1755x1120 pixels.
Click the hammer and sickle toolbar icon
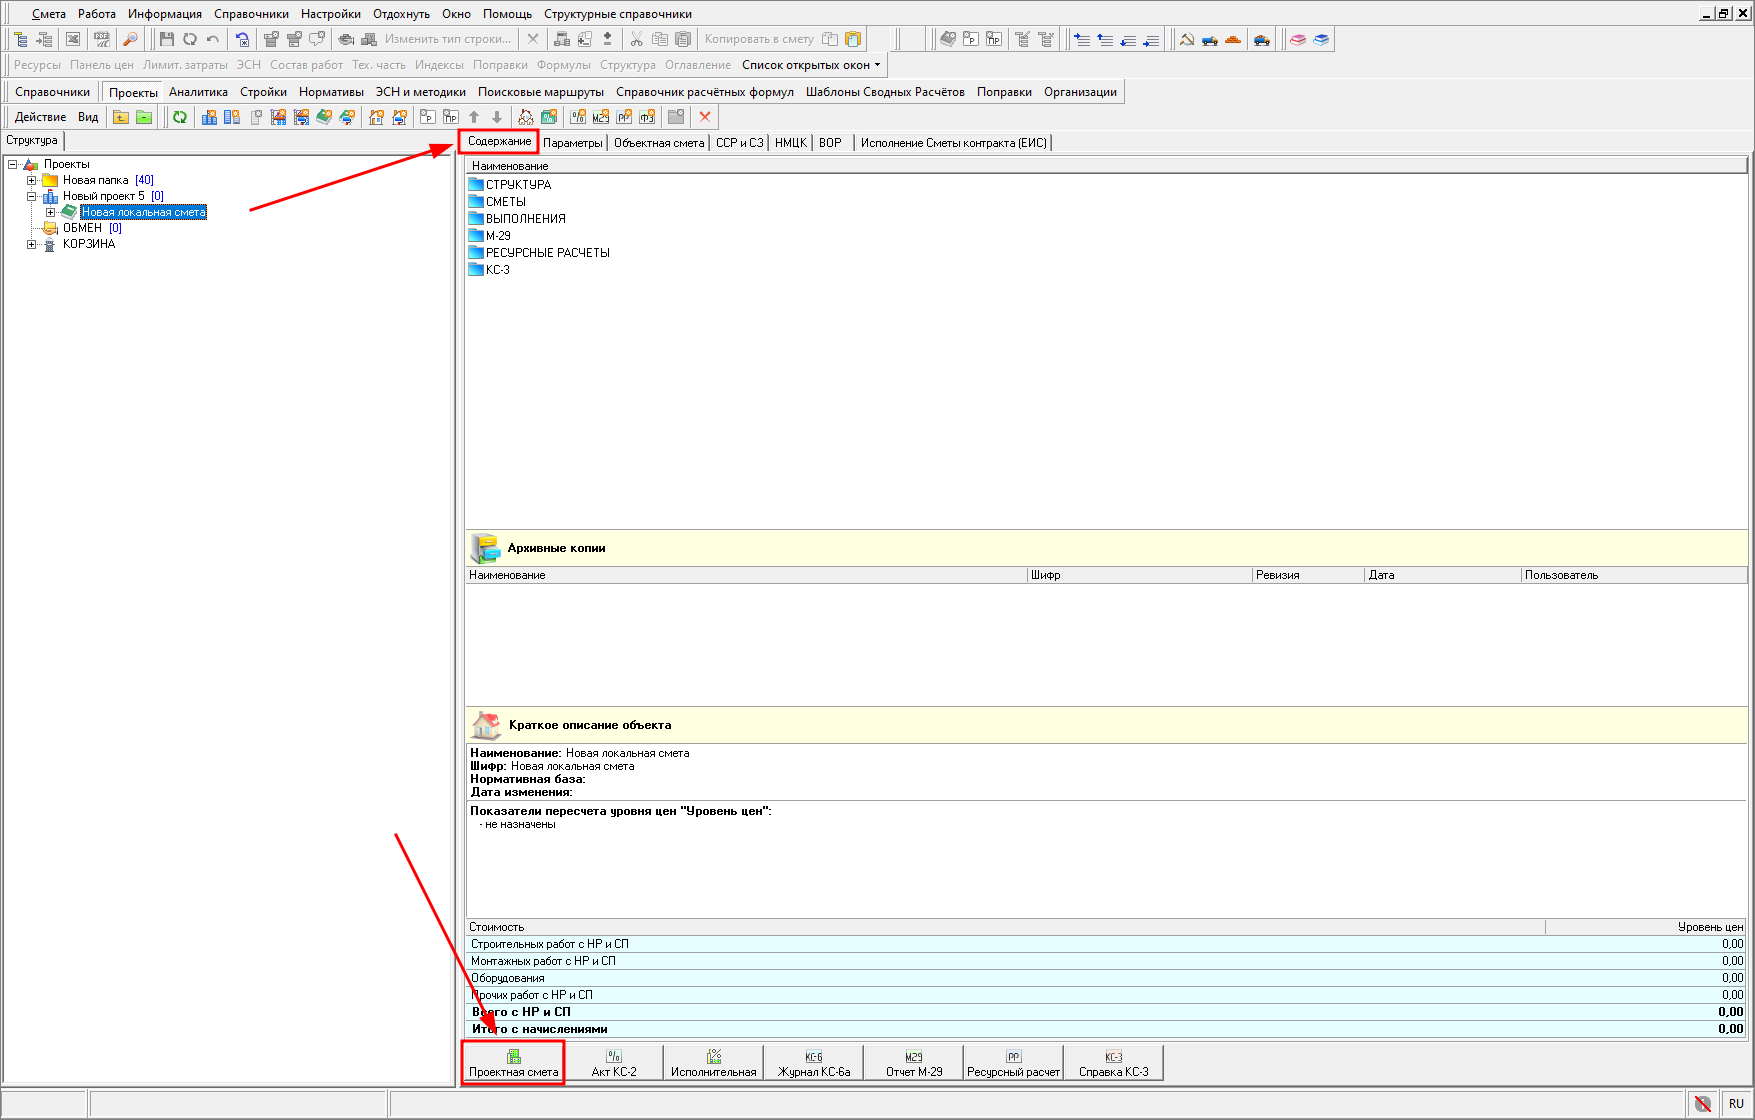(1187, 39)
